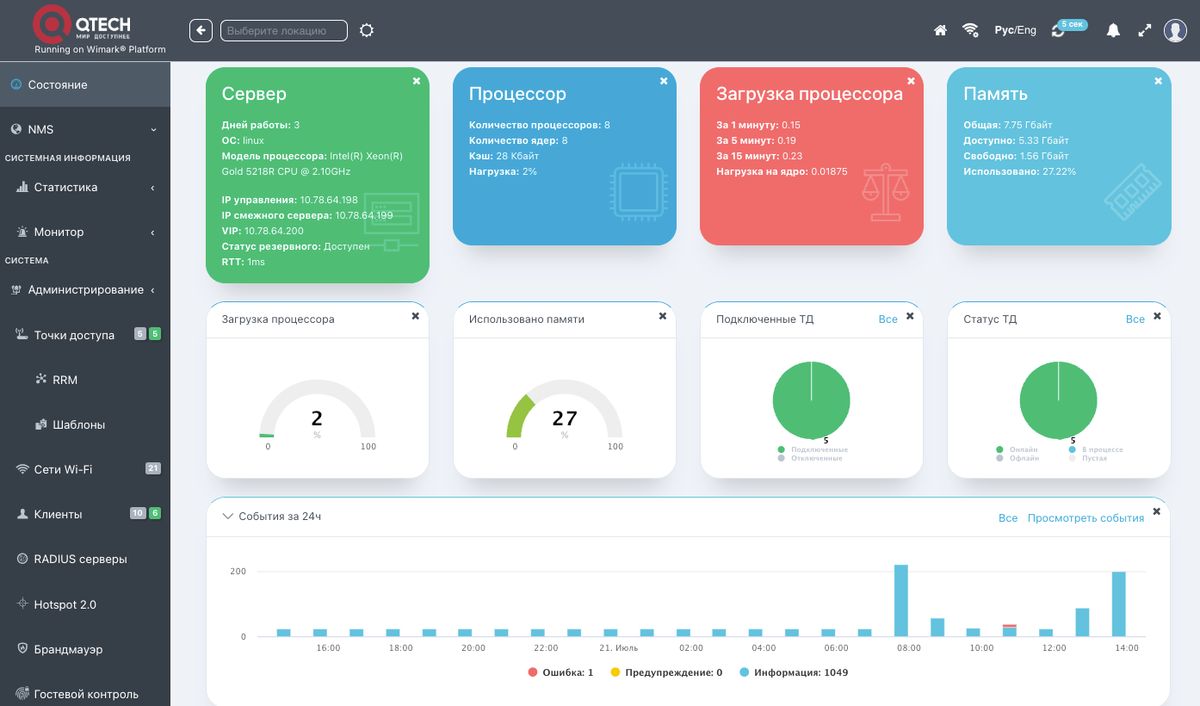Enter fullscreen with the expand arrows icon
The height and width of the screenshot is (706, 1200).
click(1145, 31)
